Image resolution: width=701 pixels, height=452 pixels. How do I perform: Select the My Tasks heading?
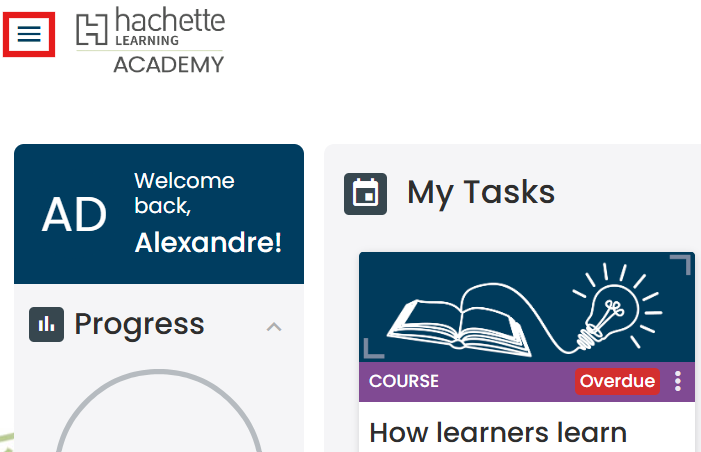pos(480,192)
